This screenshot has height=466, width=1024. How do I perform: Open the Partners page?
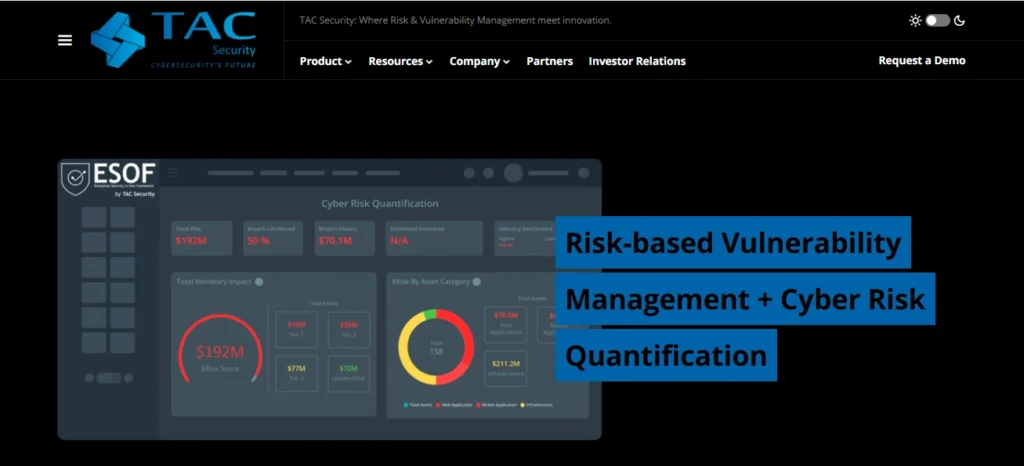(x=549, y=61)
